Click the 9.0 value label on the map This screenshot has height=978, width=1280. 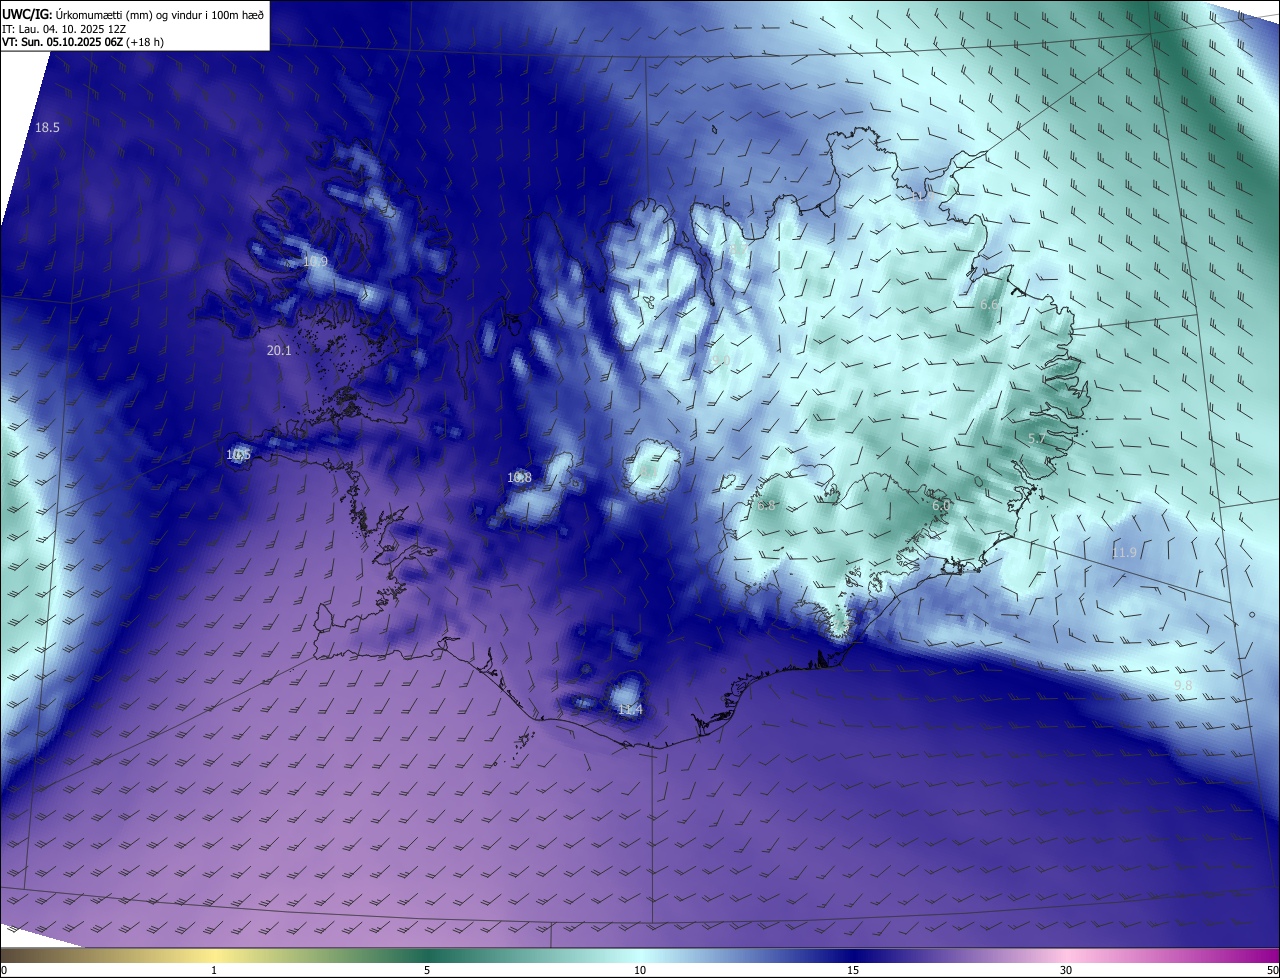click(x=721, y=361)
